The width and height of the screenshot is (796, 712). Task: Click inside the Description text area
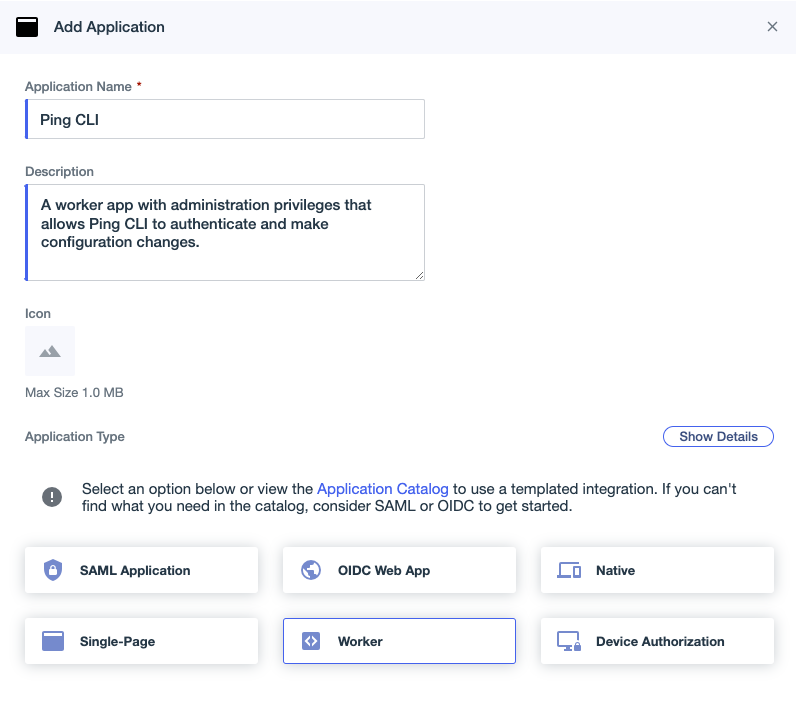[x=225, y=232]
